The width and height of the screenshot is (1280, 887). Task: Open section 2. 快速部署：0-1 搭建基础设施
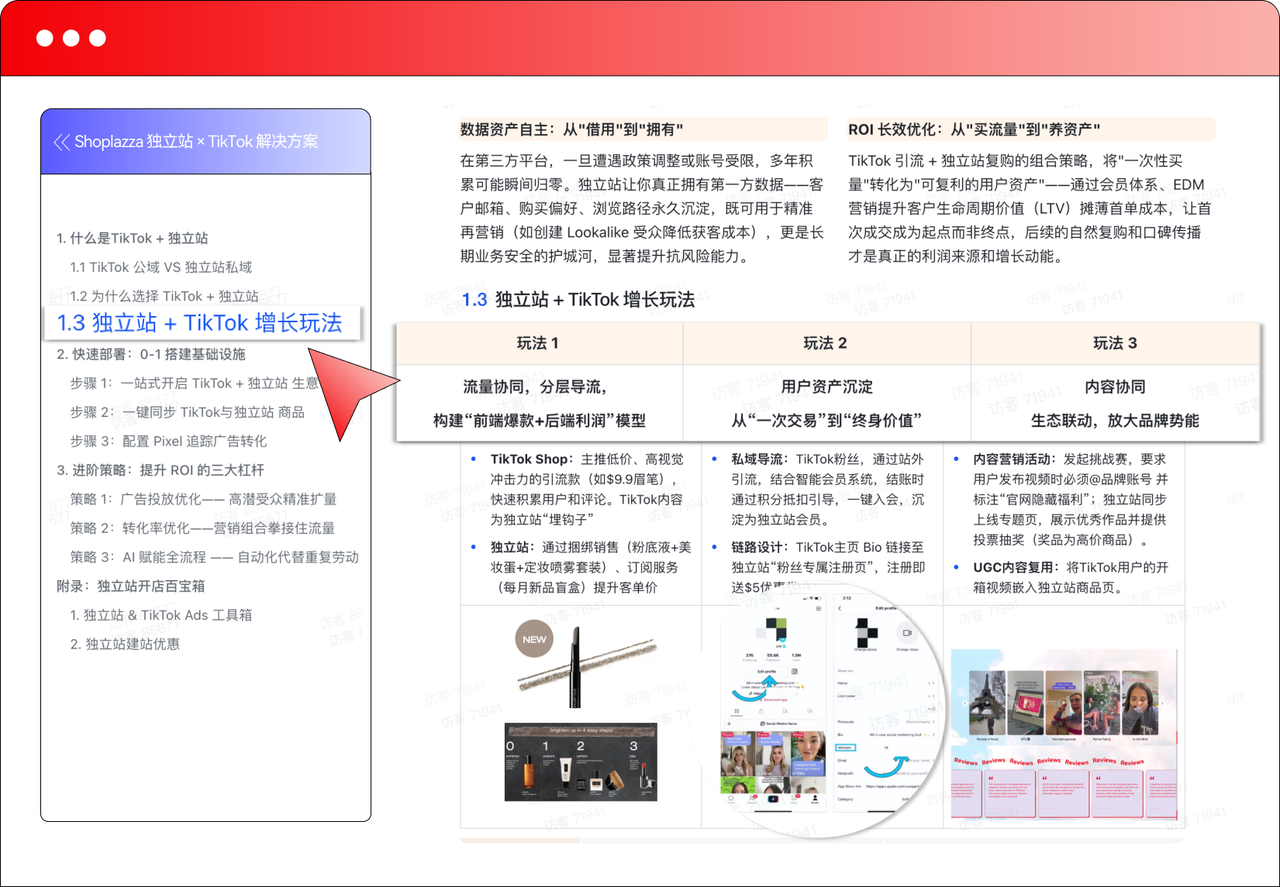point(151,354)
